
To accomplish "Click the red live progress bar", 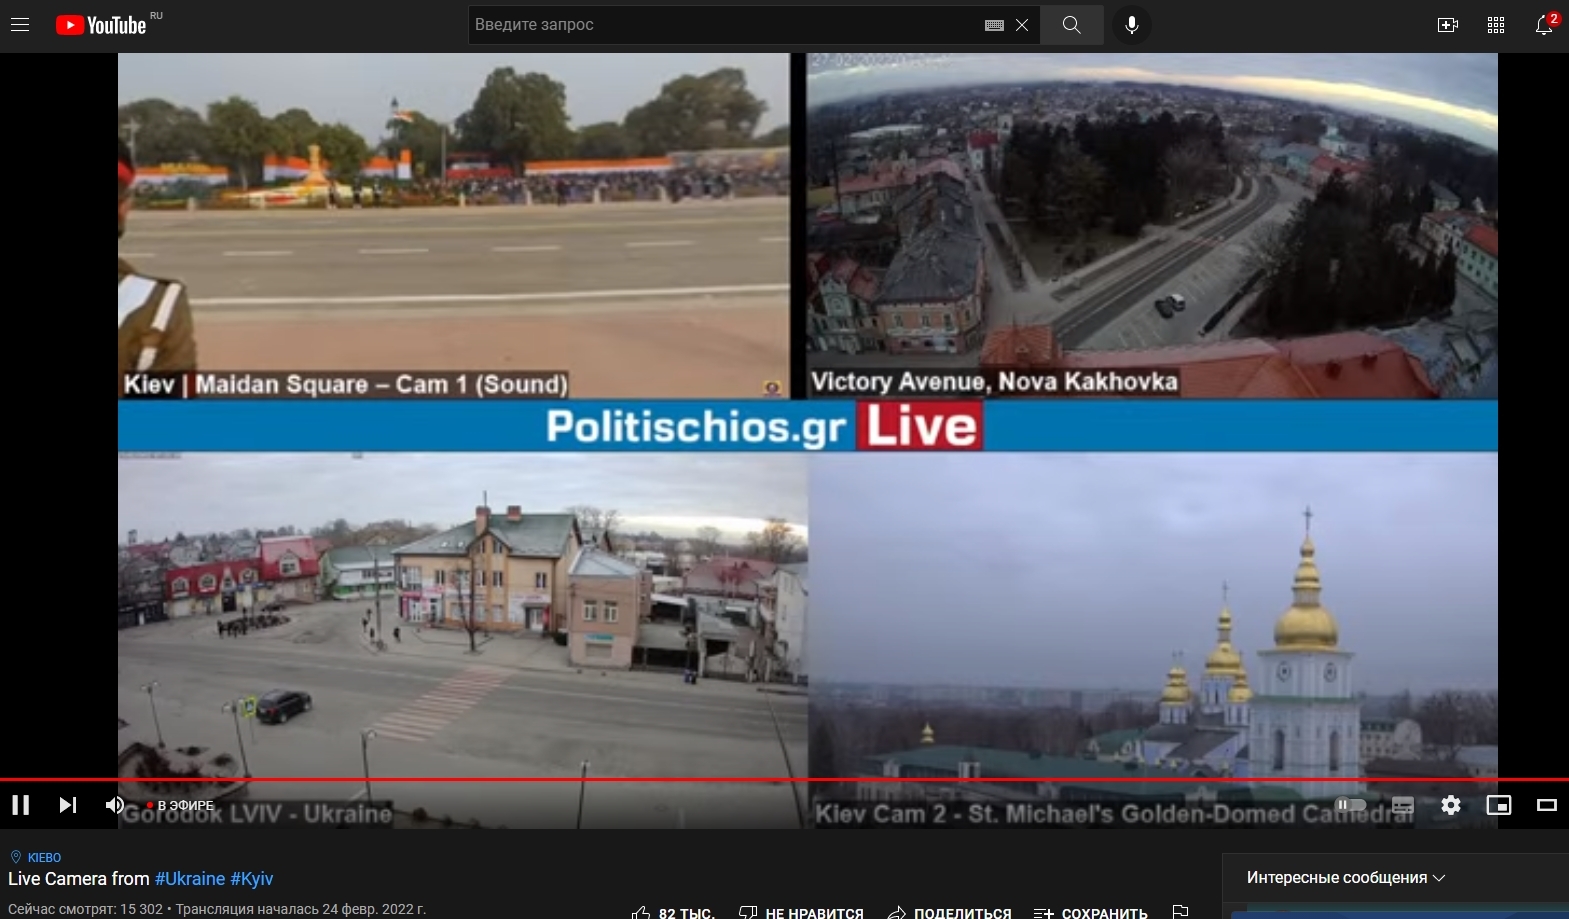I will pyautogui.click(x=784, y=779).
